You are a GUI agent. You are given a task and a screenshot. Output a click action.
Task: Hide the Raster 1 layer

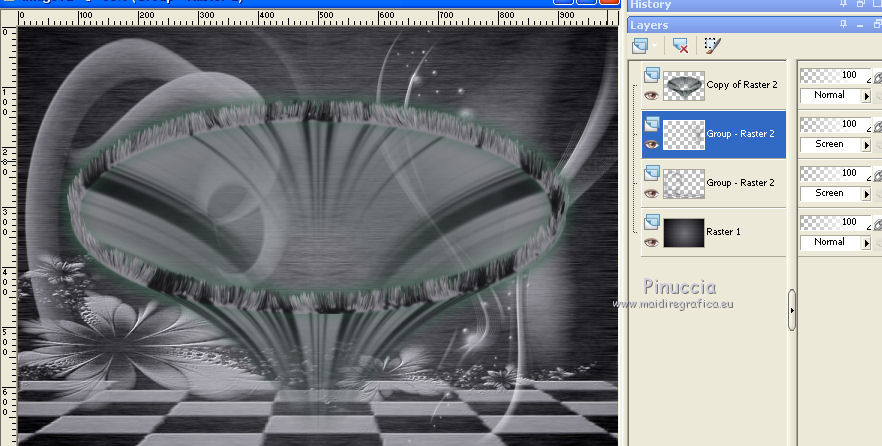pos(651,242)
